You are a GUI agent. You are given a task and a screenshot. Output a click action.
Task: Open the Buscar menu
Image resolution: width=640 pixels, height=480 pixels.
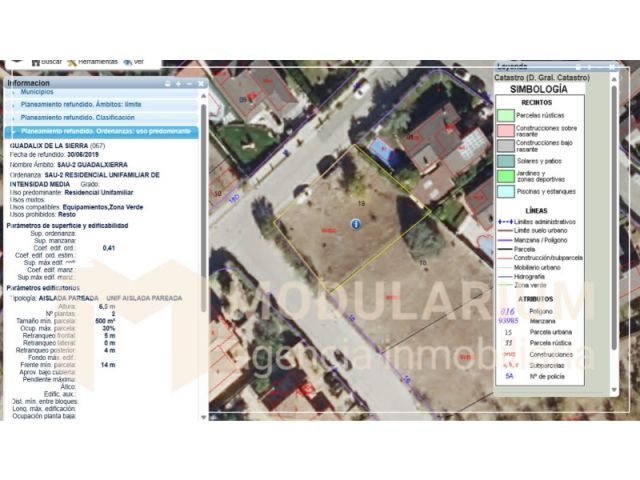pyautogui.click(x=47, y=62)
